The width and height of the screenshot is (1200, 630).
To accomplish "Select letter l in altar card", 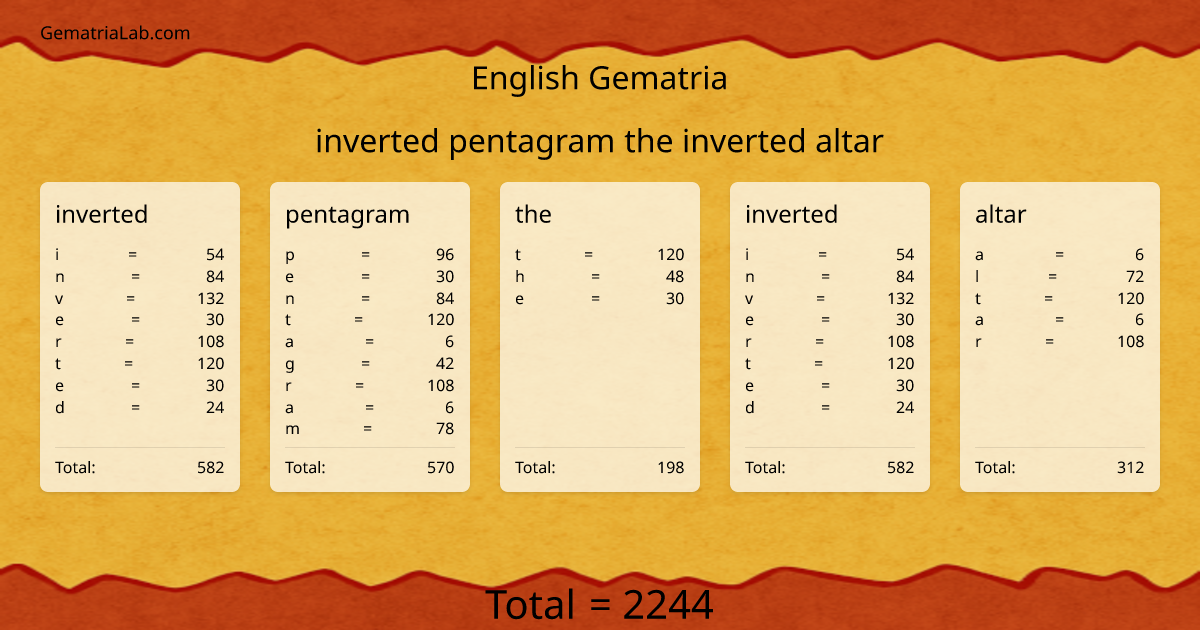I will (x=977, y=277).
